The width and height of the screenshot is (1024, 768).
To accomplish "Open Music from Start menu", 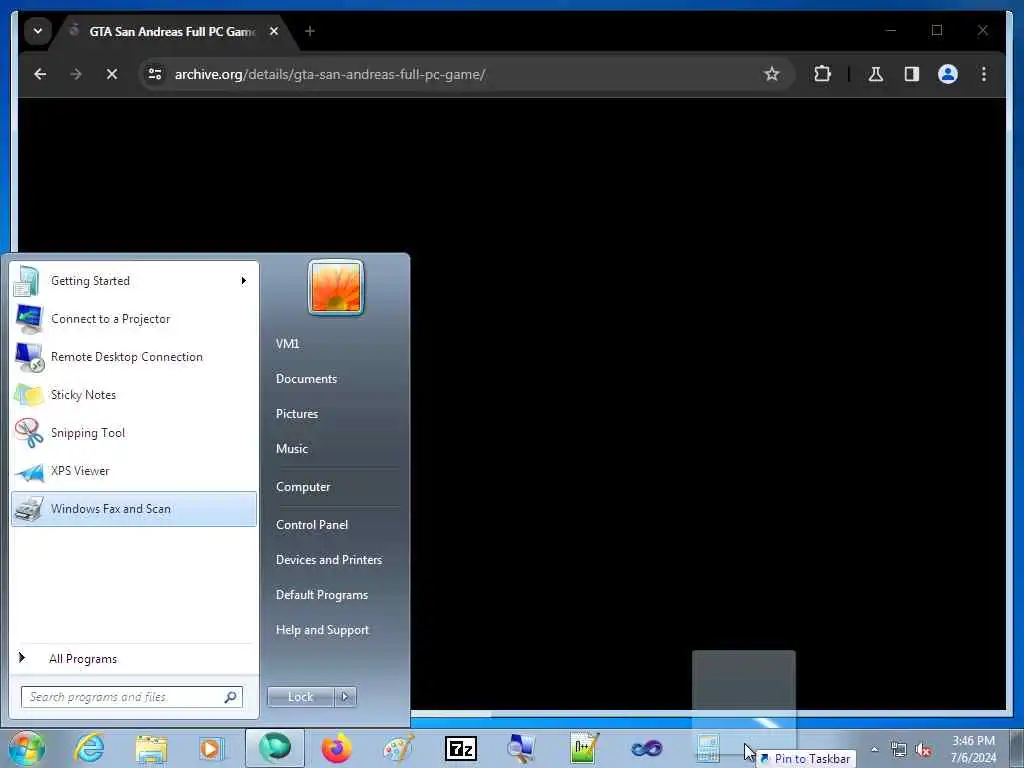I will [292, 449].
